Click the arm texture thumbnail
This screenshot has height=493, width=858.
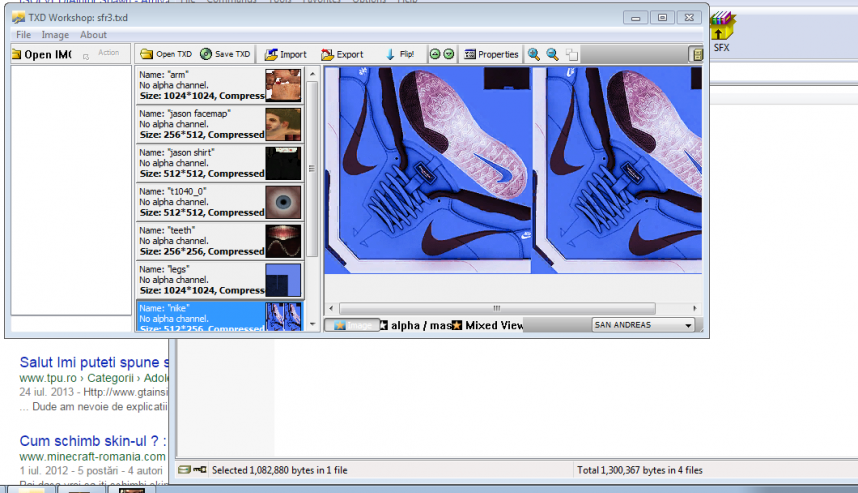pos(283,85)
